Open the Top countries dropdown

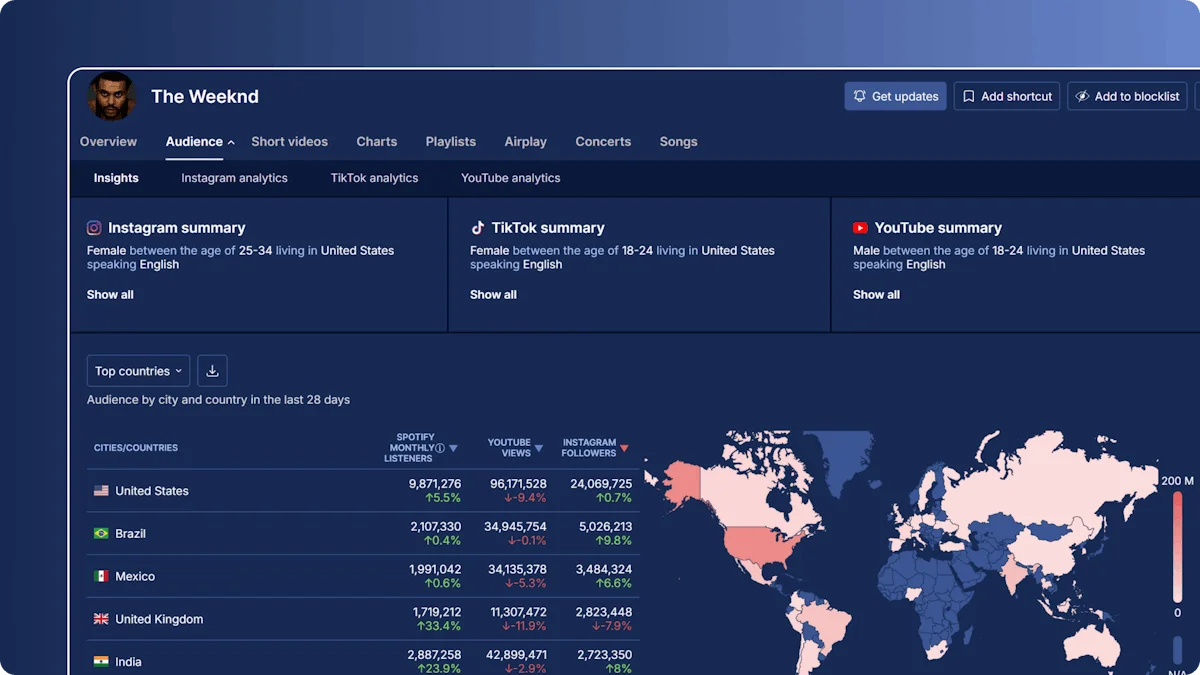point(138,370)
